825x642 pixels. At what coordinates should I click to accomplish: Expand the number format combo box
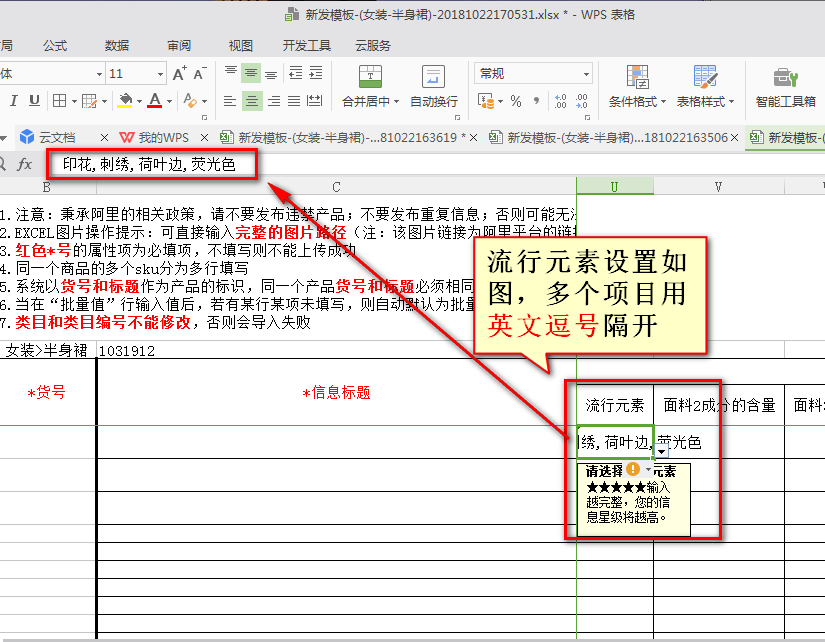(587, 73)
